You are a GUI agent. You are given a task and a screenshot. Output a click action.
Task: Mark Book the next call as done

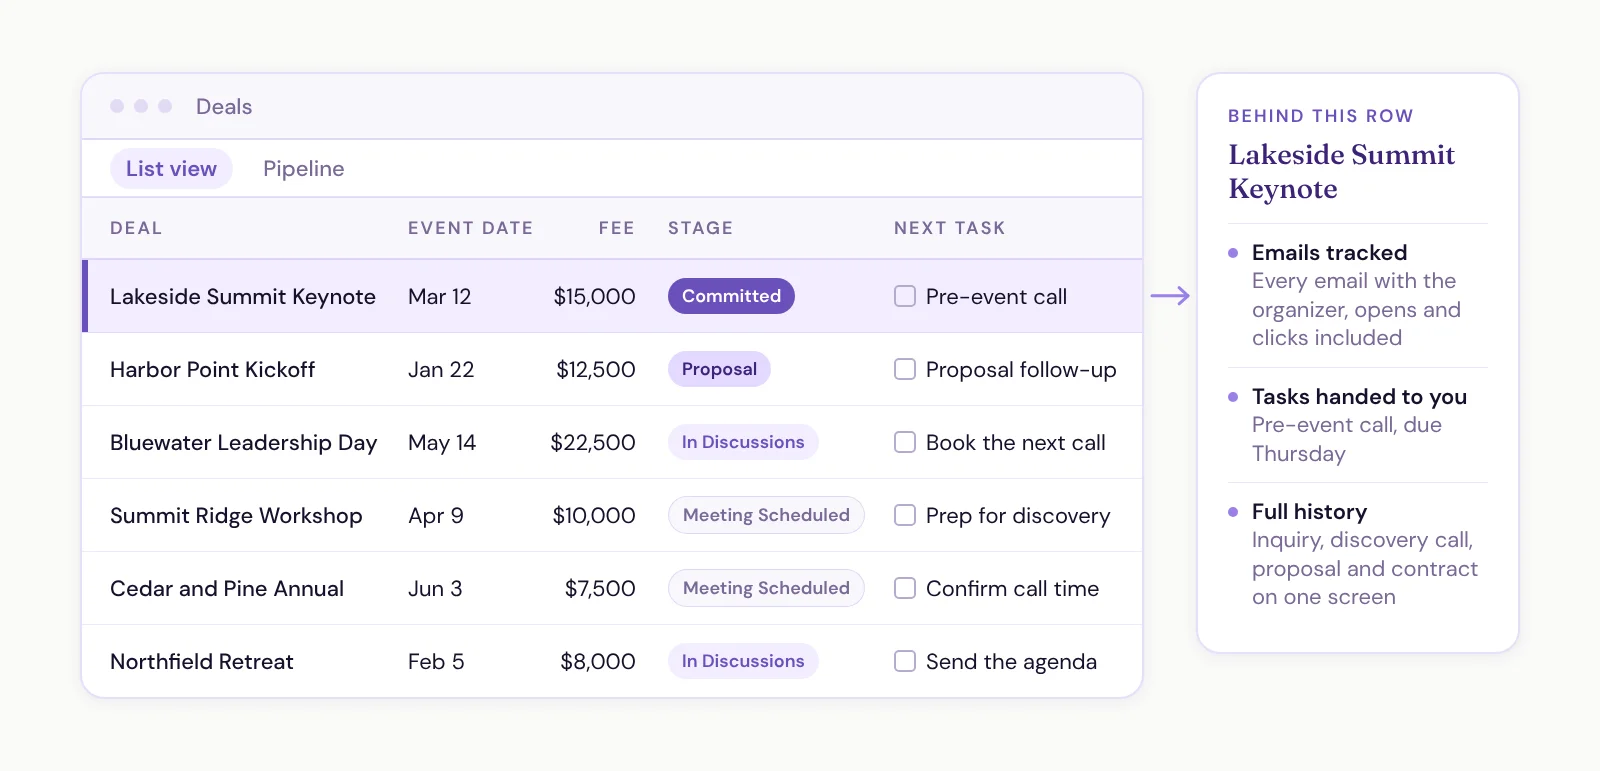[x=905, y=442]
